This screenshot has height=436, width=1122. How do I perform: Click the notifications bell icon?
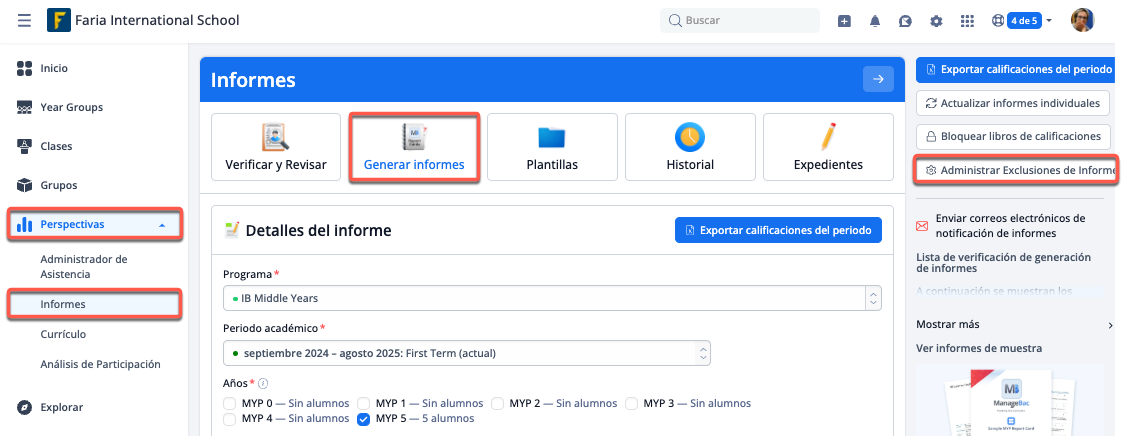pos(875,21)
